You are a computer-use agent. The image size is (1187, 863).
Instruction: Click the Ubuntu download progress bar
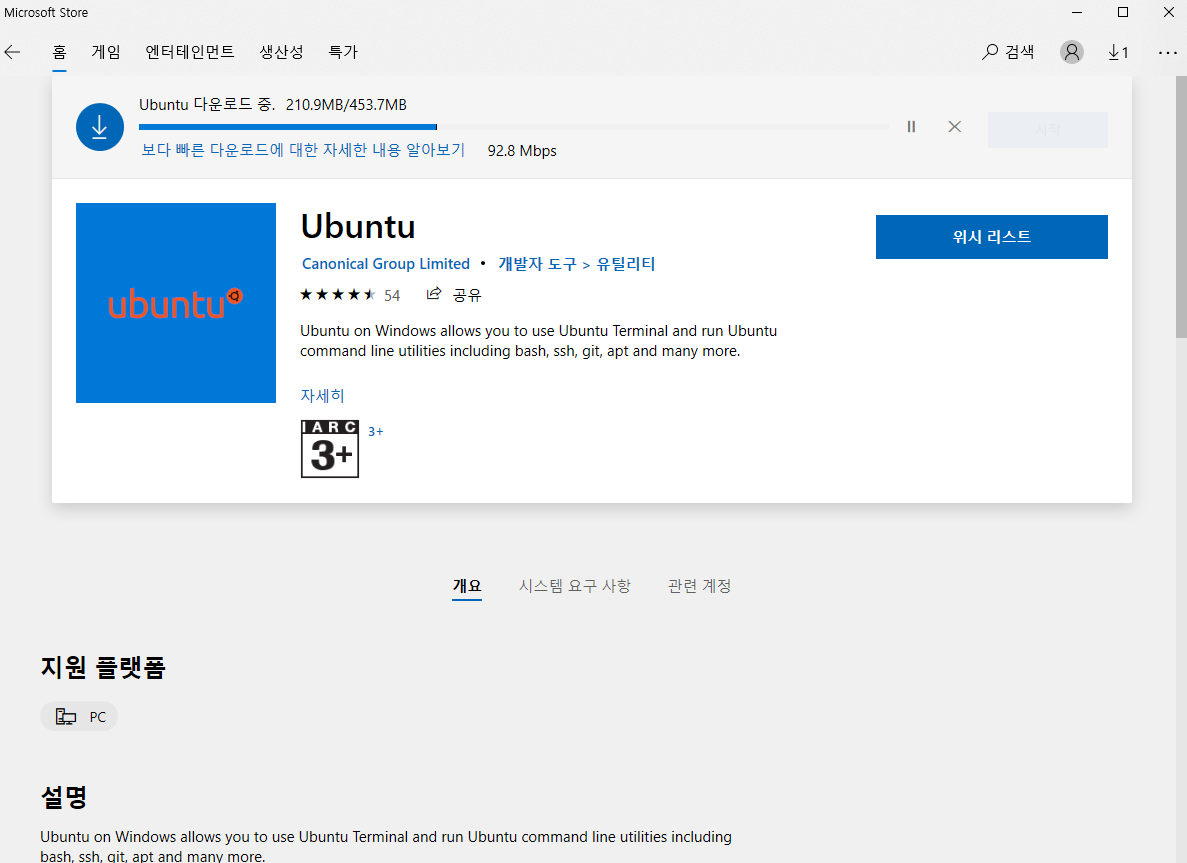[x=513, y=127]
